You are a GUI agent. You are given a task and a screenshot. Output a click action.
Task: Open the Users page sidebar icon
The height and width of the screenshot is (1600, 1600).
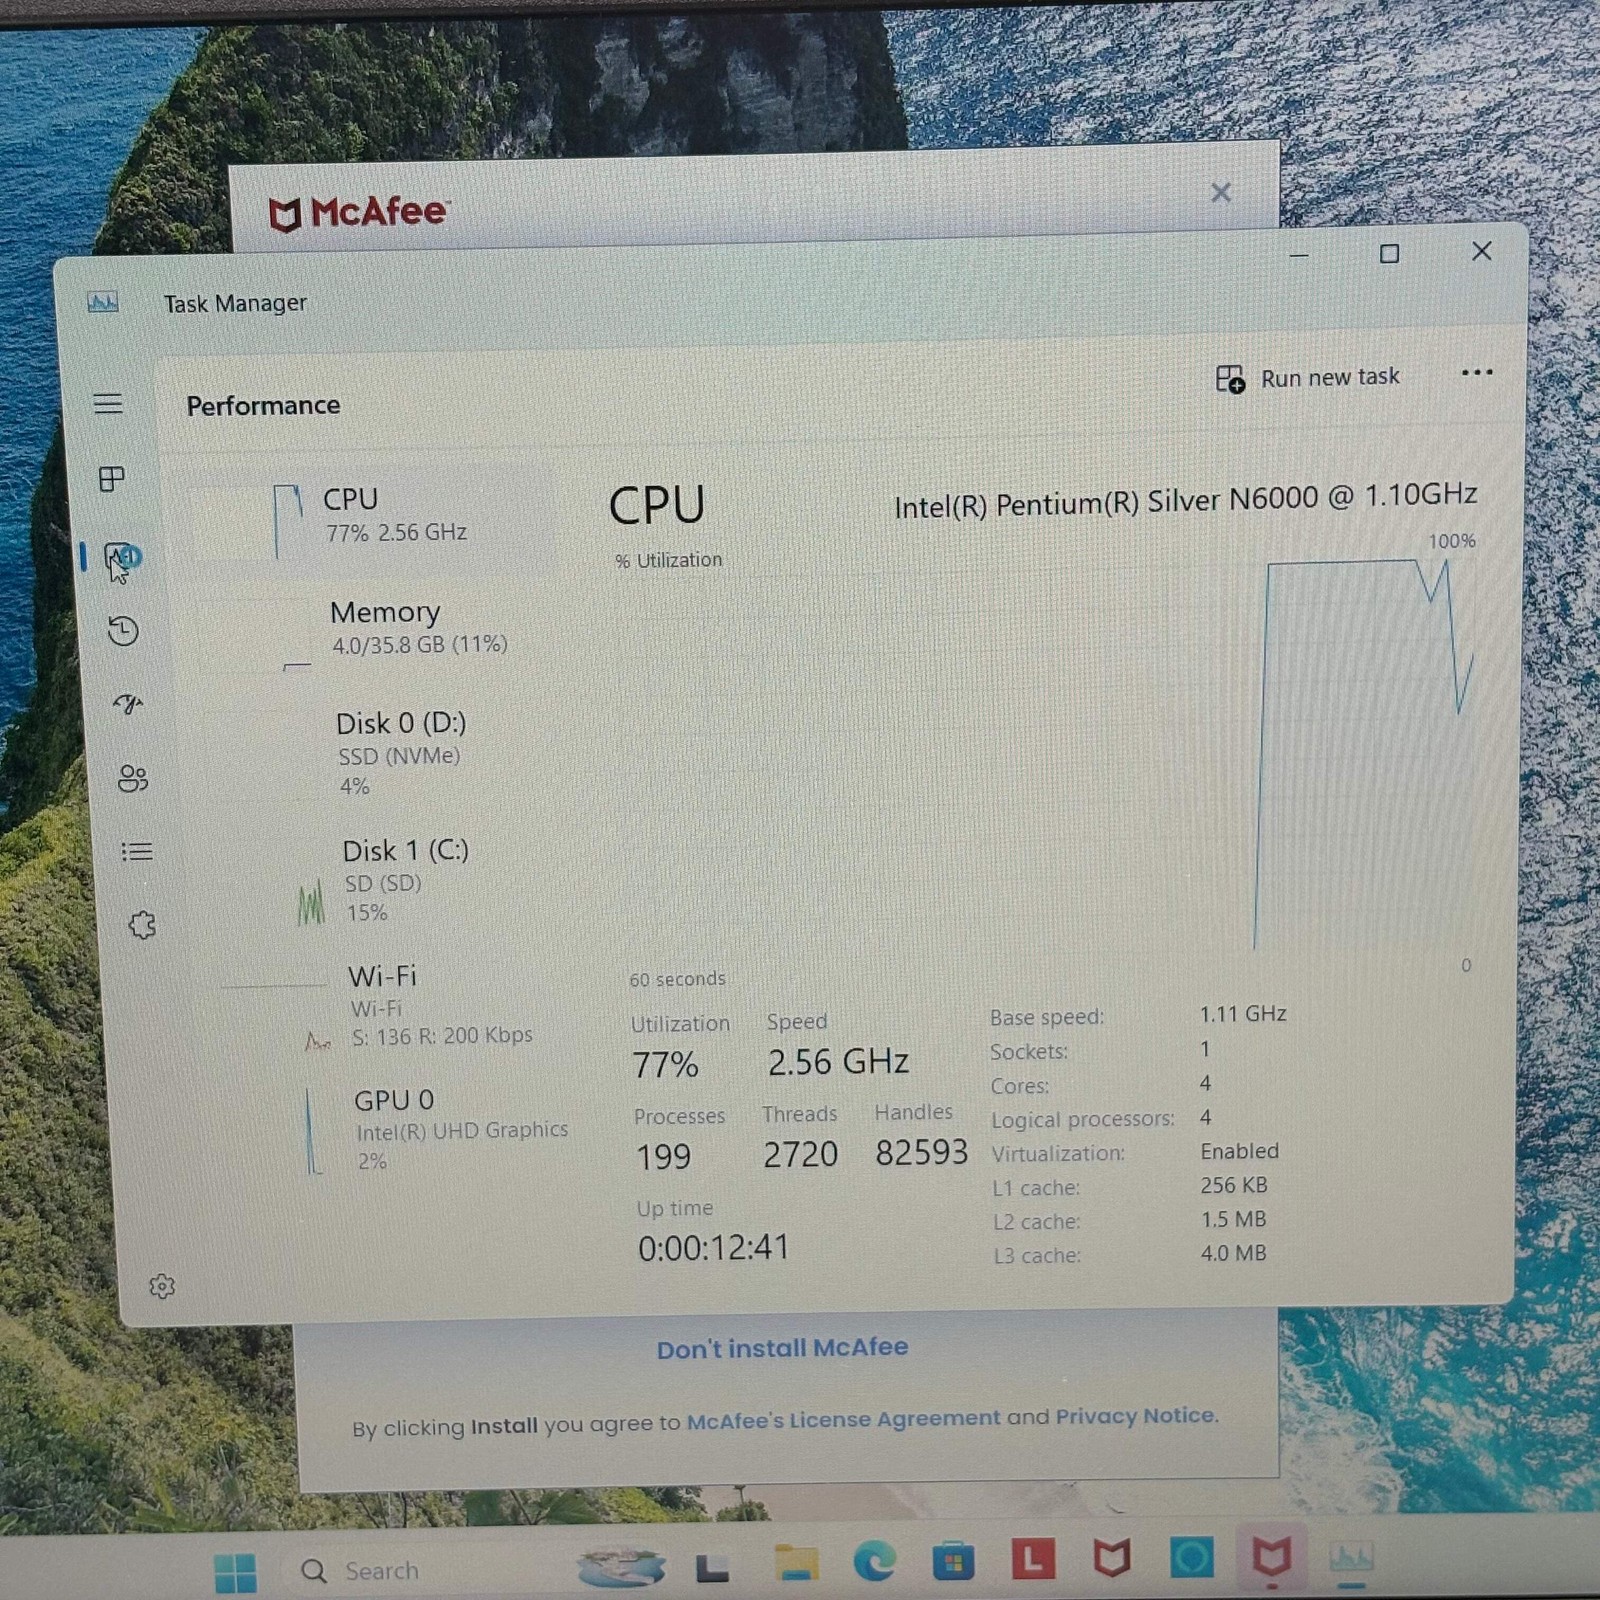[133, 778]
